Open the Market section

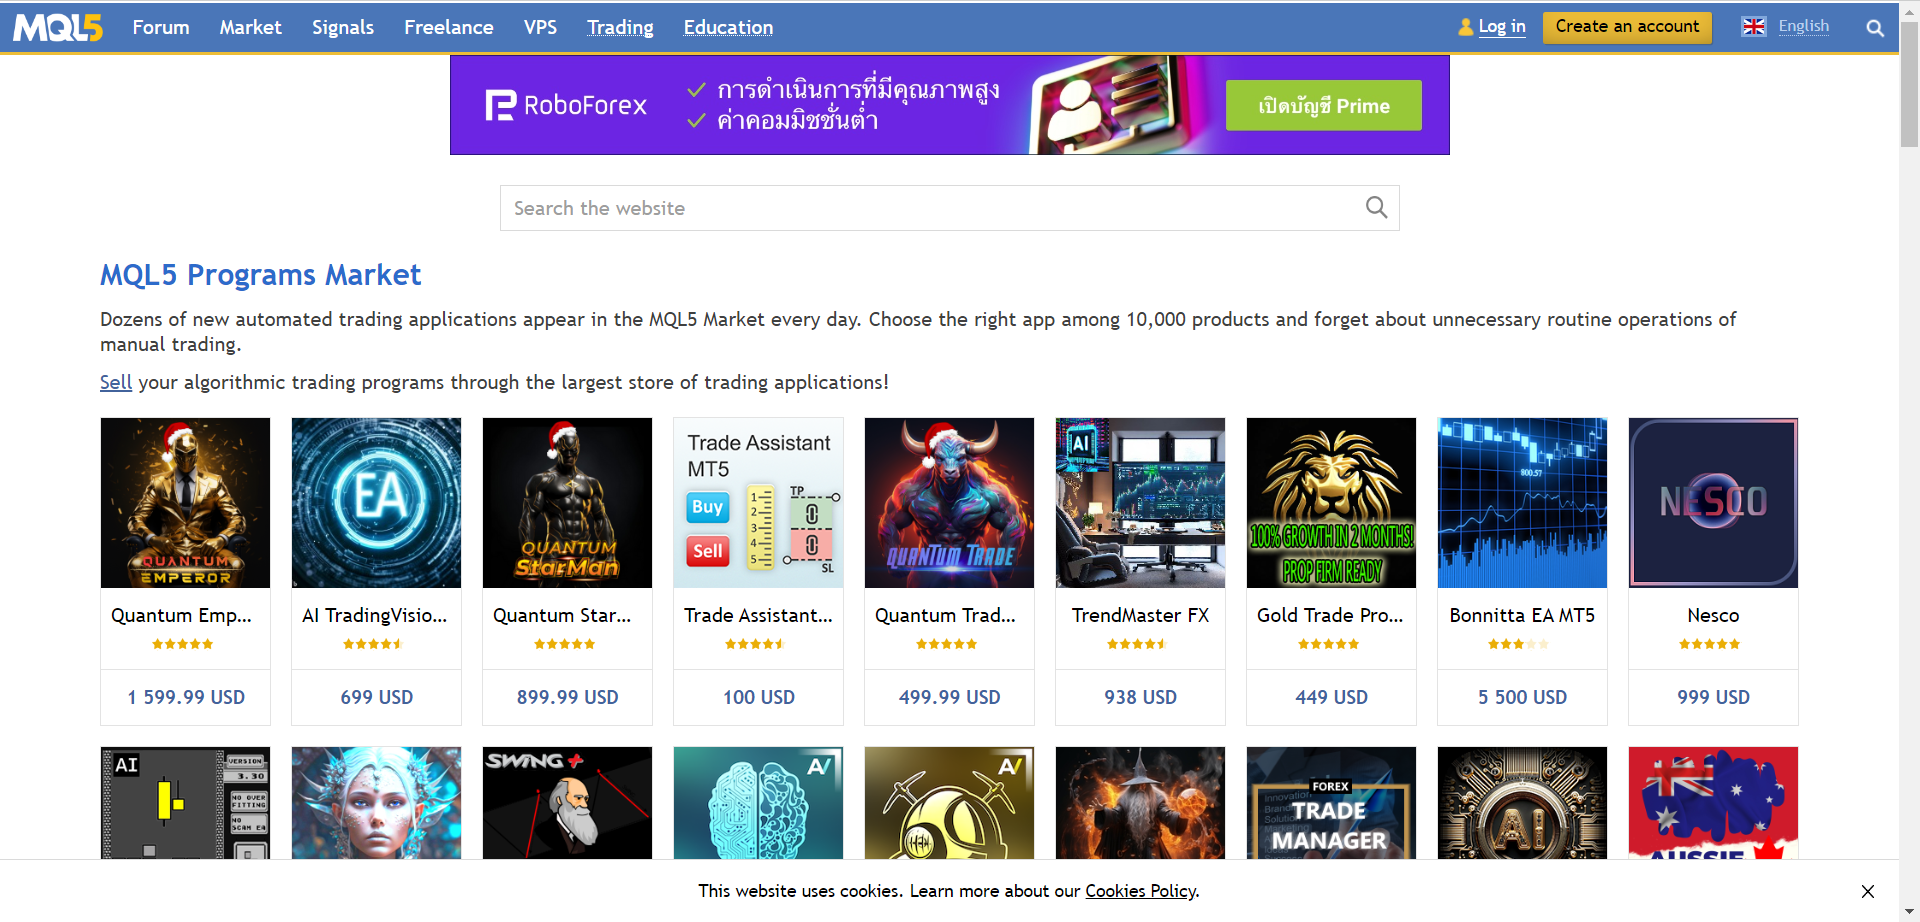(x=251, y=27)
